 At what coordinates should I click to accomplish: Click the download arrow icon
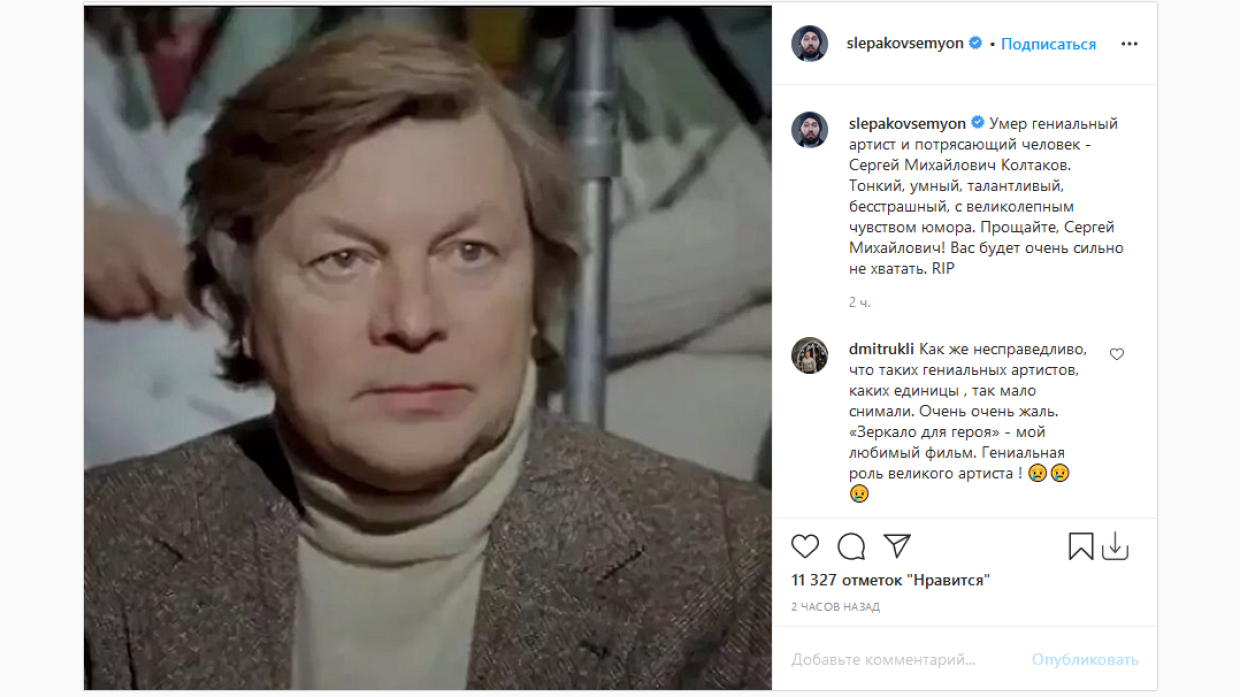(1115, 546)
